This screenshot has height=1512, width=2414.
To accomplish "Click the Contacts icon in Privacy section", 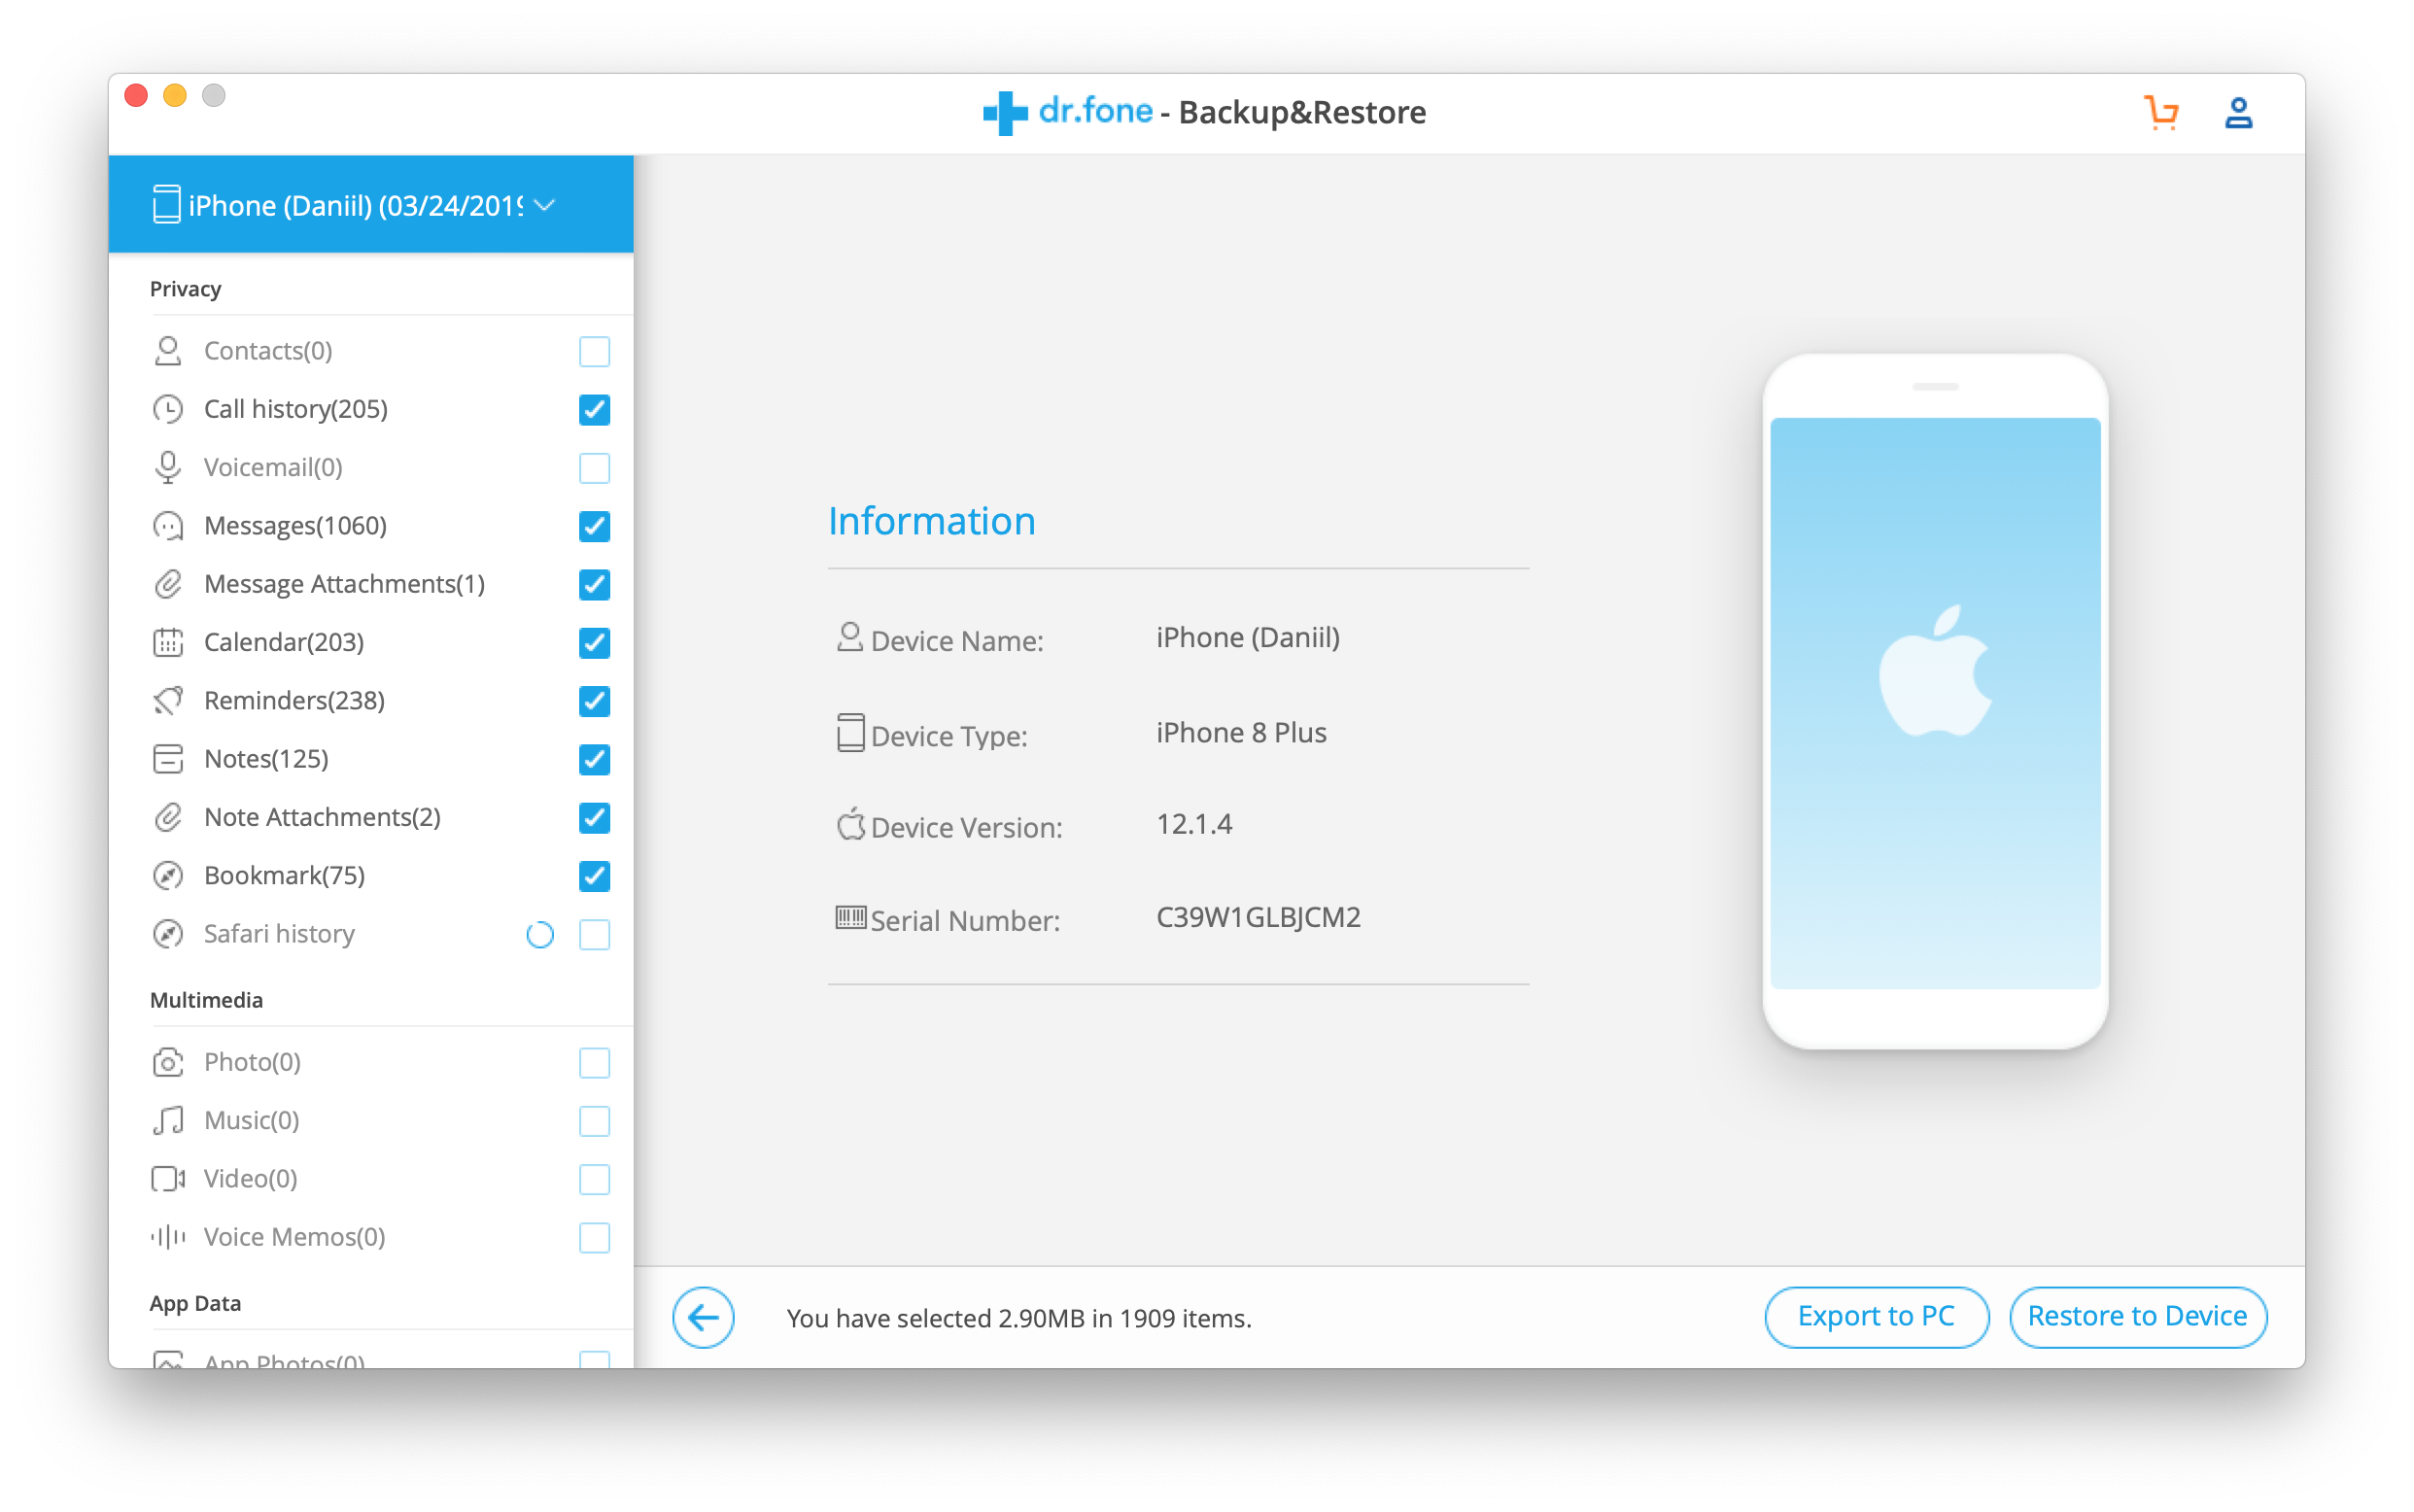I will point(169,350).
